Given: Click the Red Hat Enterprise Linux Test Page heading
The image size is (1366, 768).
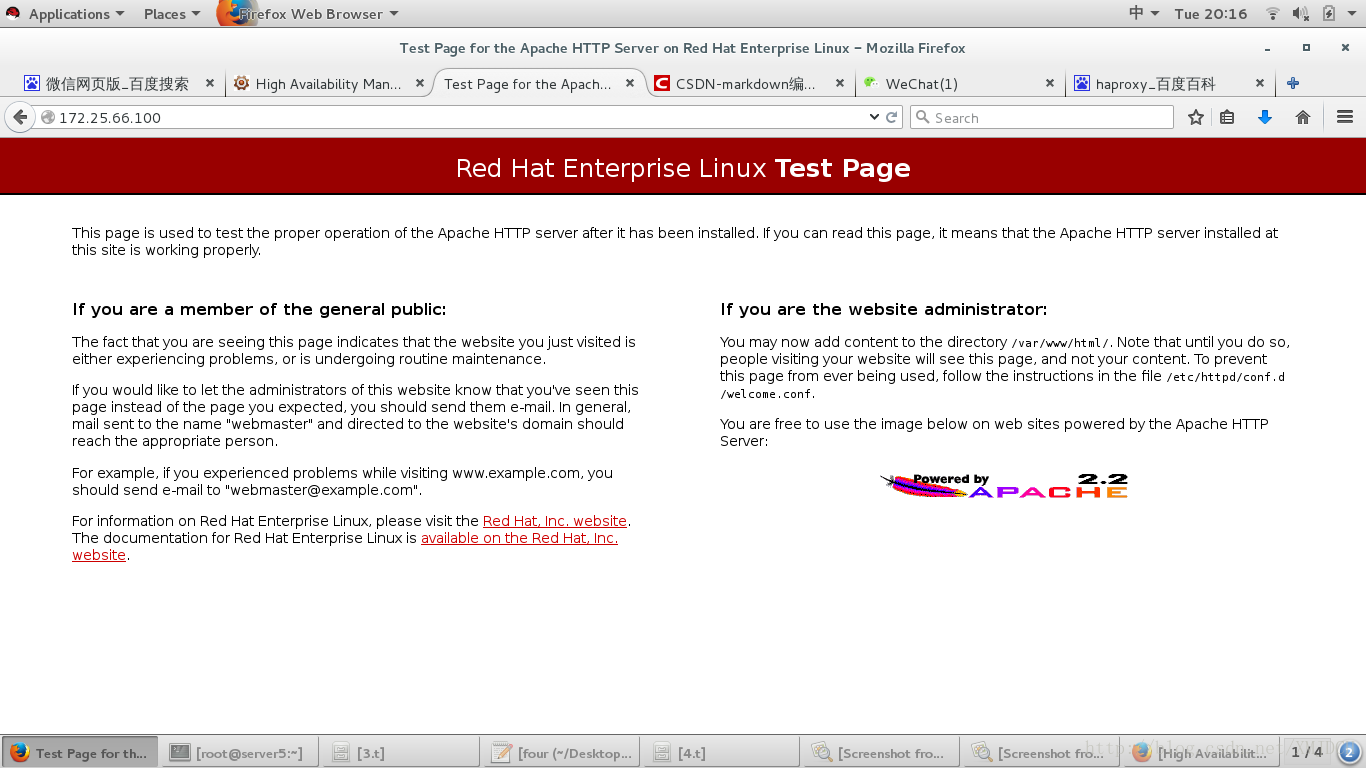Looking at the screenshot, I should point(683,168).
